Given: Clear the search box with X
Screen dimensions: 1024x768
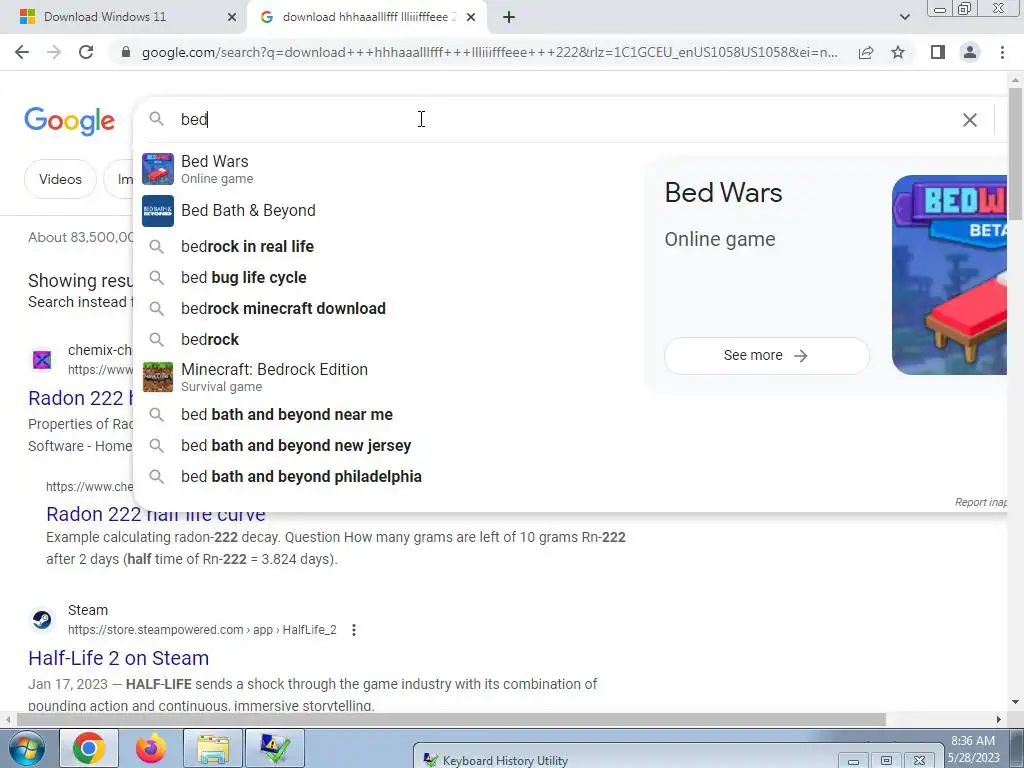Looking at the screenshot, I should pos(970,120).
